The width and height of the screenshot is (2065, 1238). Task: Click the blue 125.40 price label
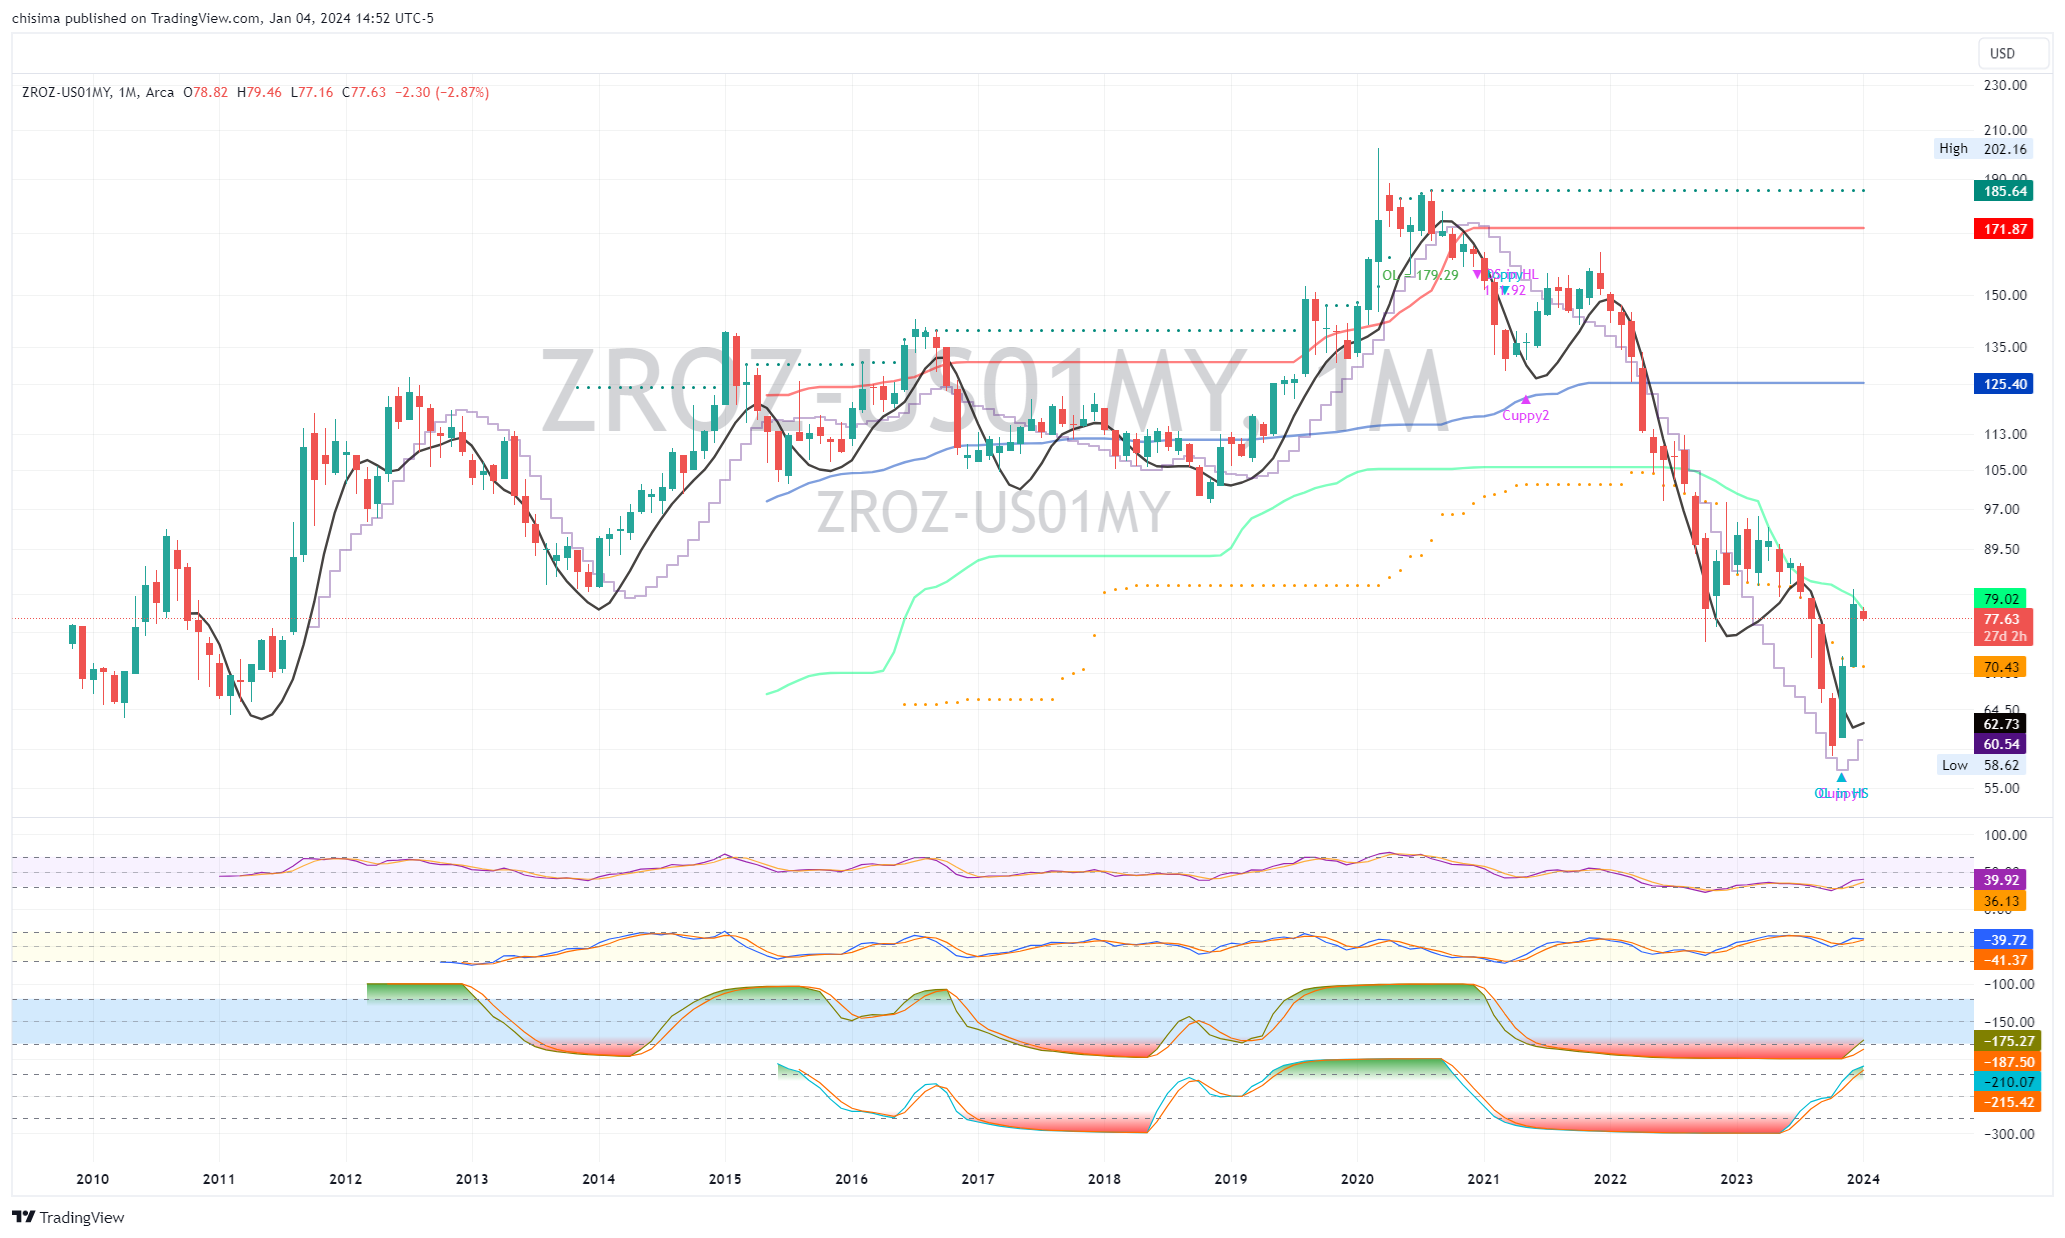click(2004, 384)
